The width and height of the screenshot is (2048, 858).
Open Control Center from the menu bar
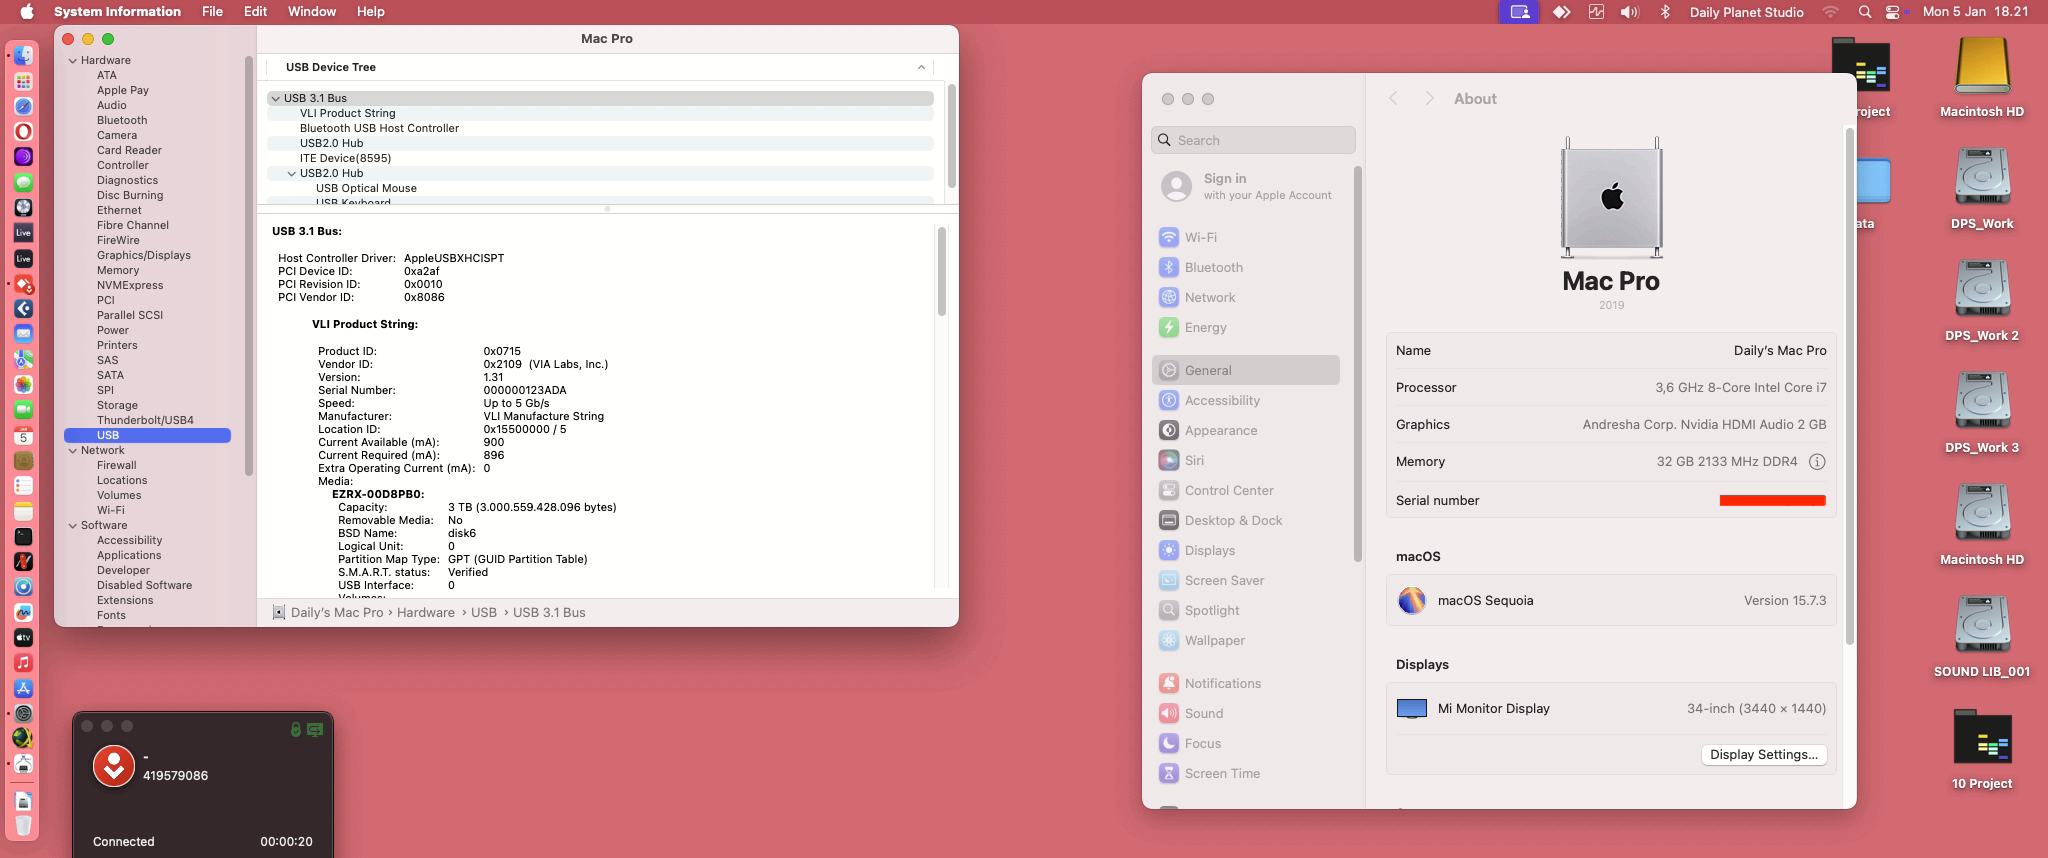[x=1892, y=12]
